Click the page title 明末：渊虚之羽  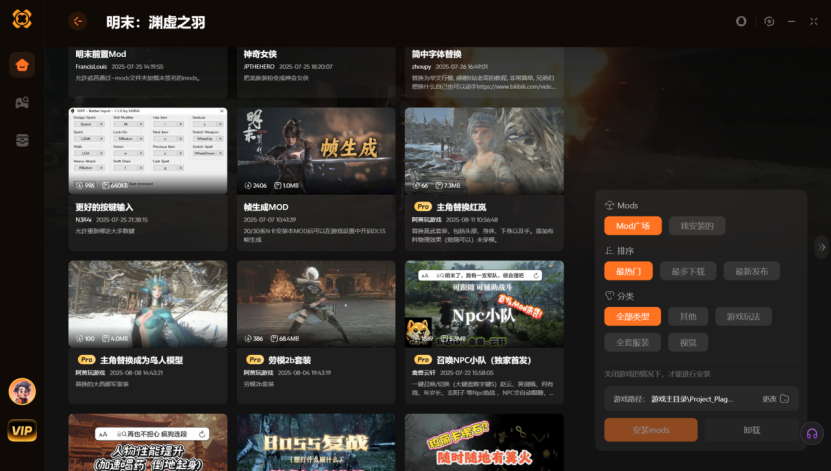click(x=155, y=22)
